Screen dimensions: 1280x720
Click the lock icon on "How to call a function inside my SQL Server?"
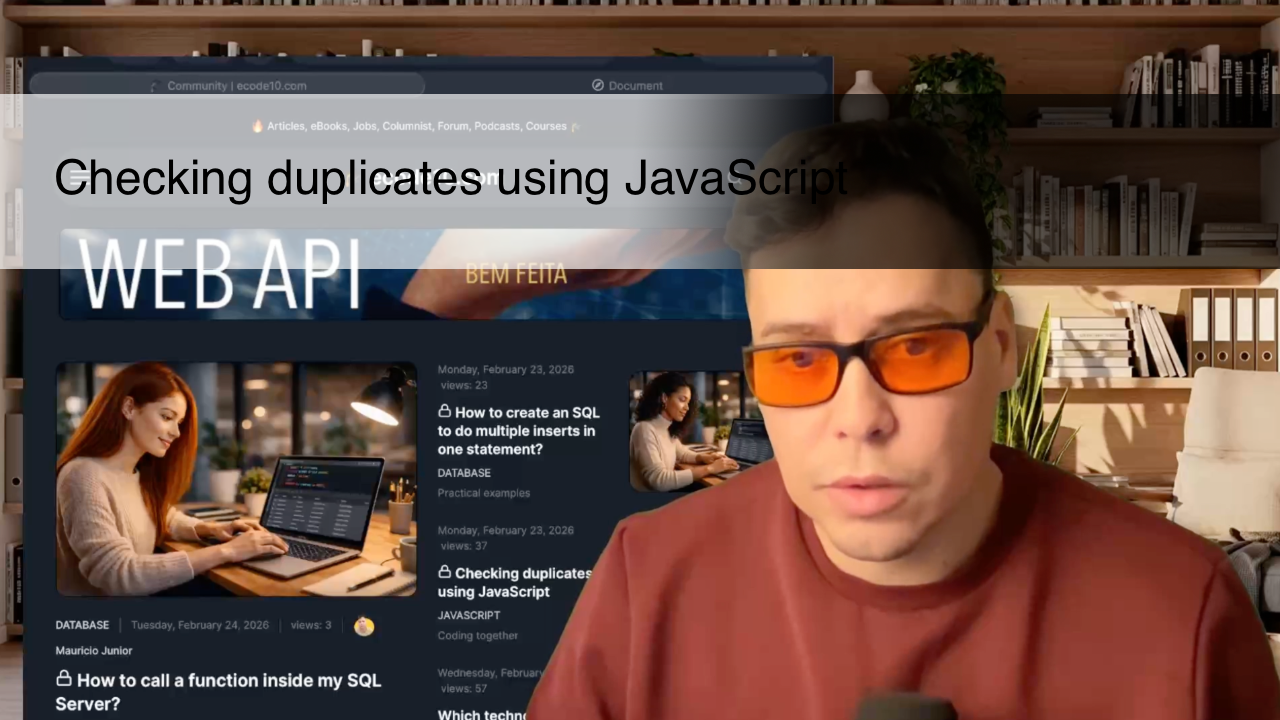[62, 680]
